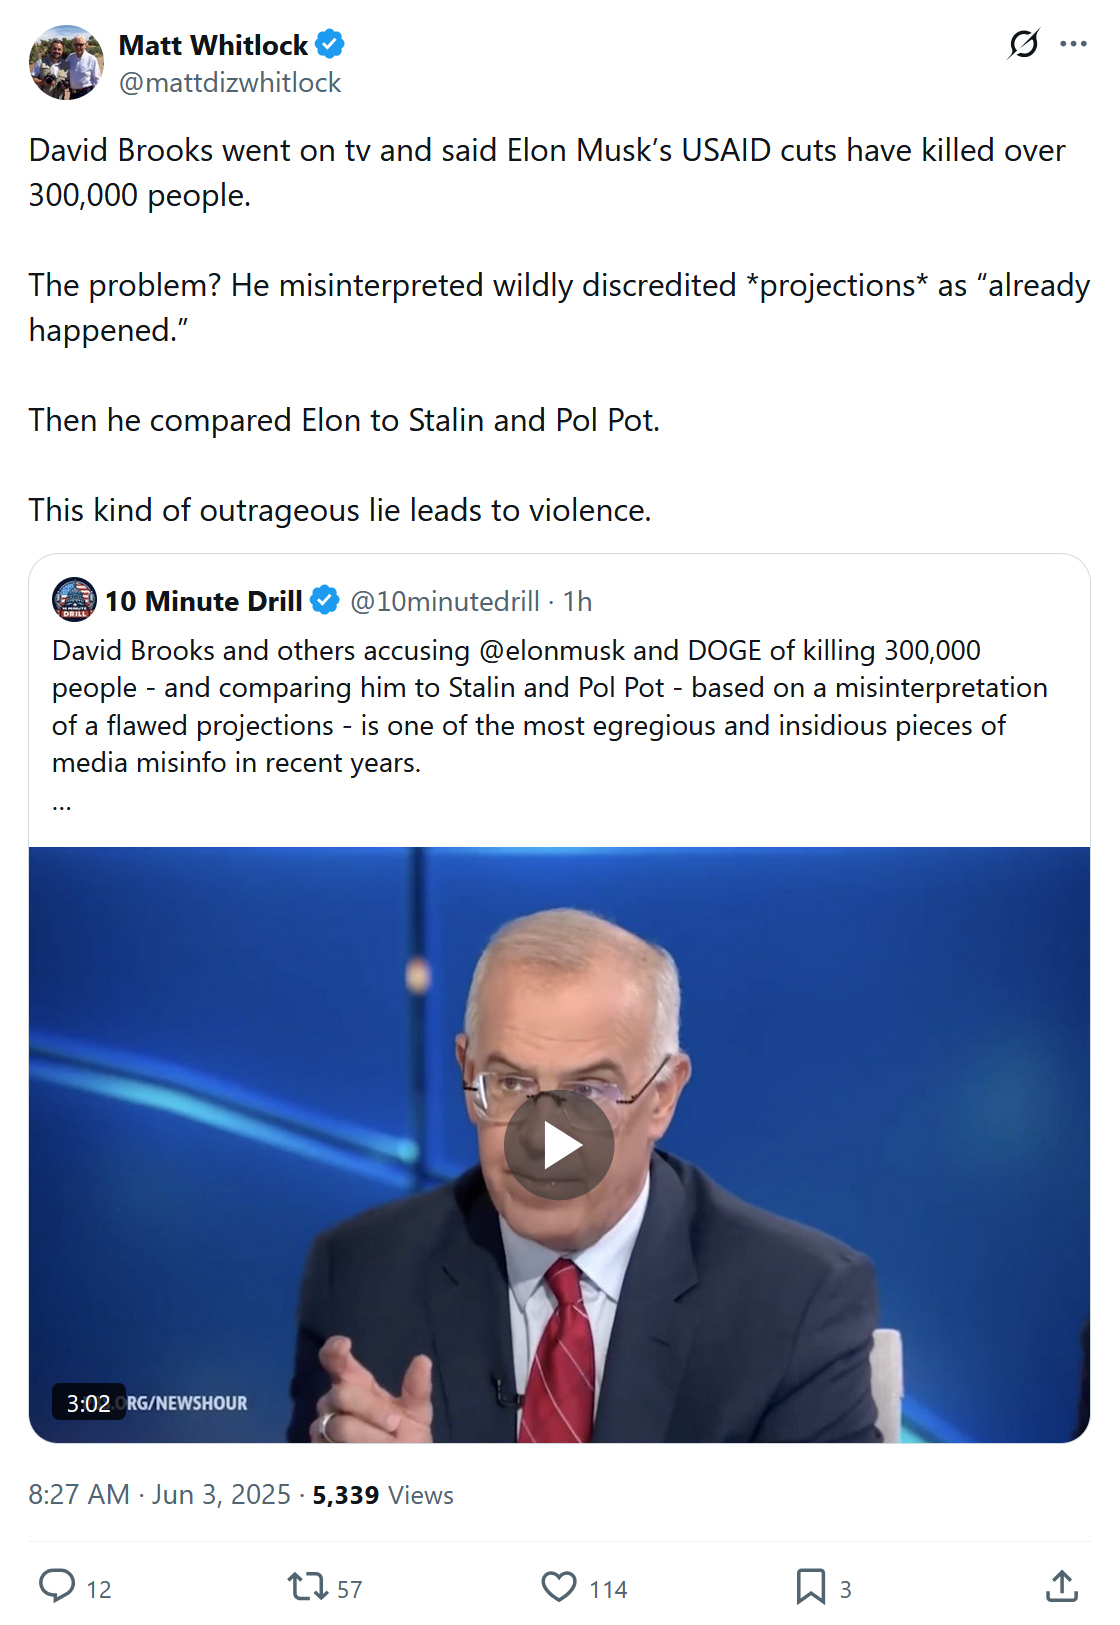Open the @10minutedrill handle
Image resolution: width=1120 pixels, height=1625 pixels.
pos(445,601)
